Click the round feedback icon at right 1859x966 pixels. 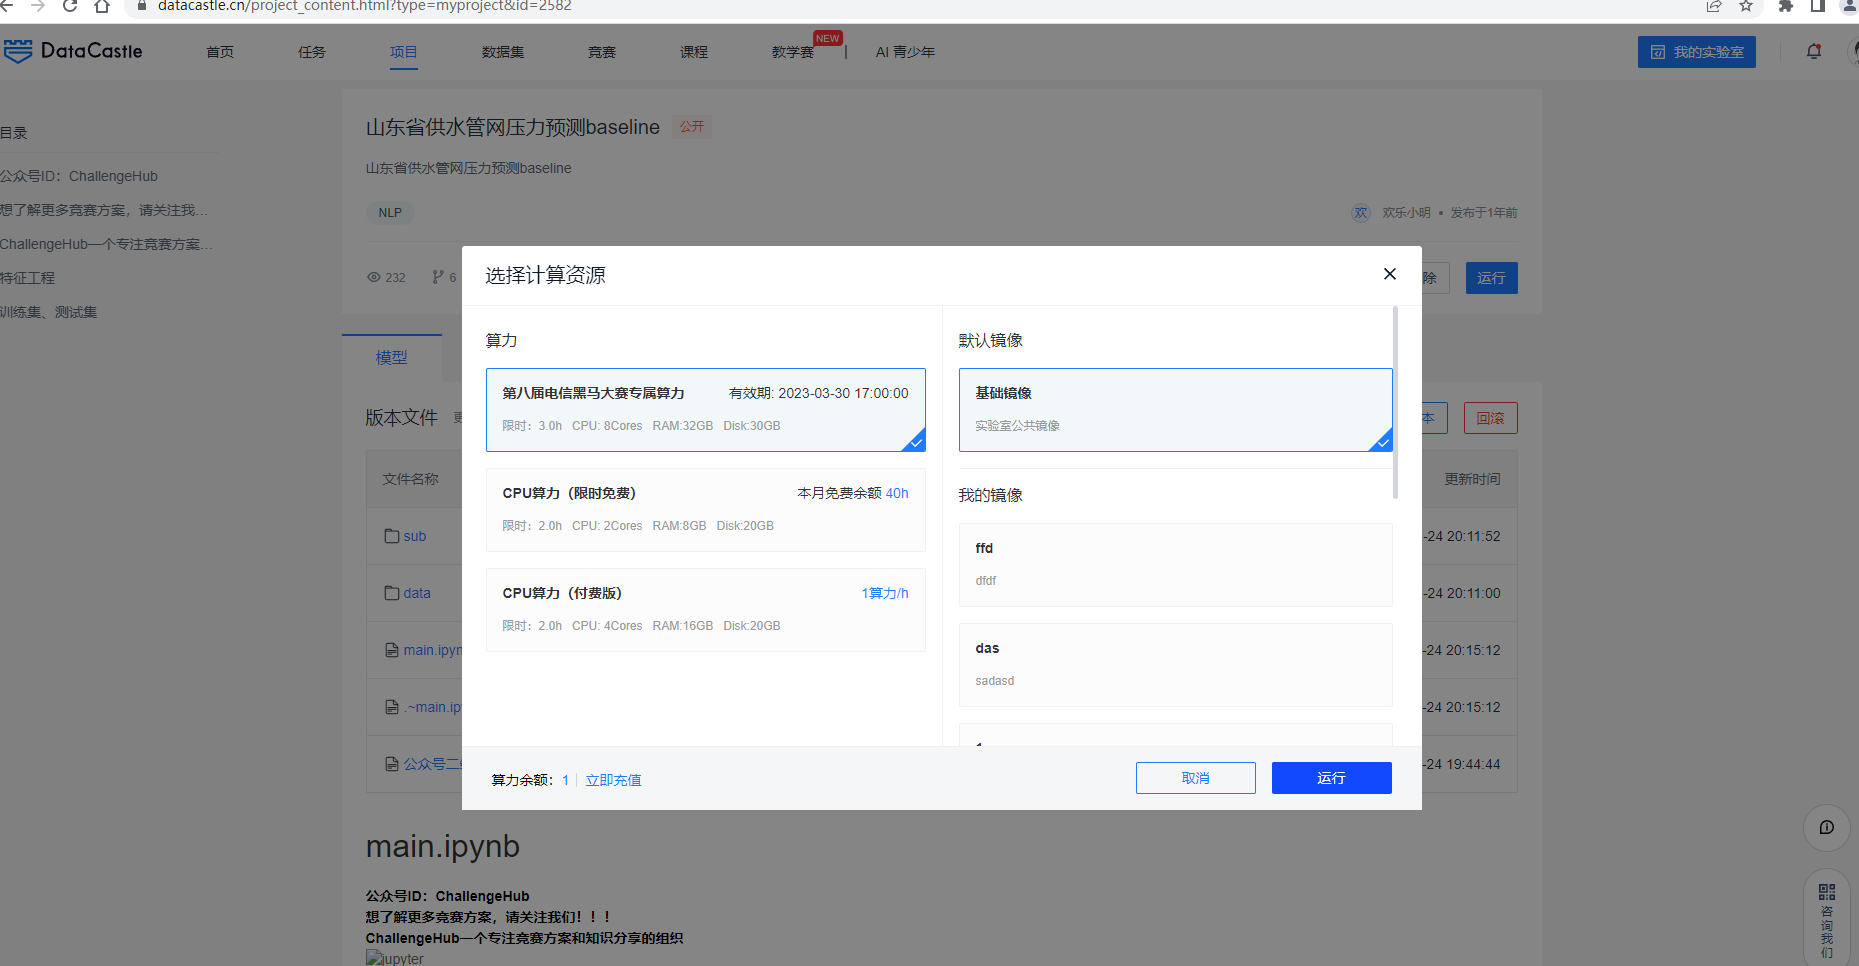coord(1826,828)
